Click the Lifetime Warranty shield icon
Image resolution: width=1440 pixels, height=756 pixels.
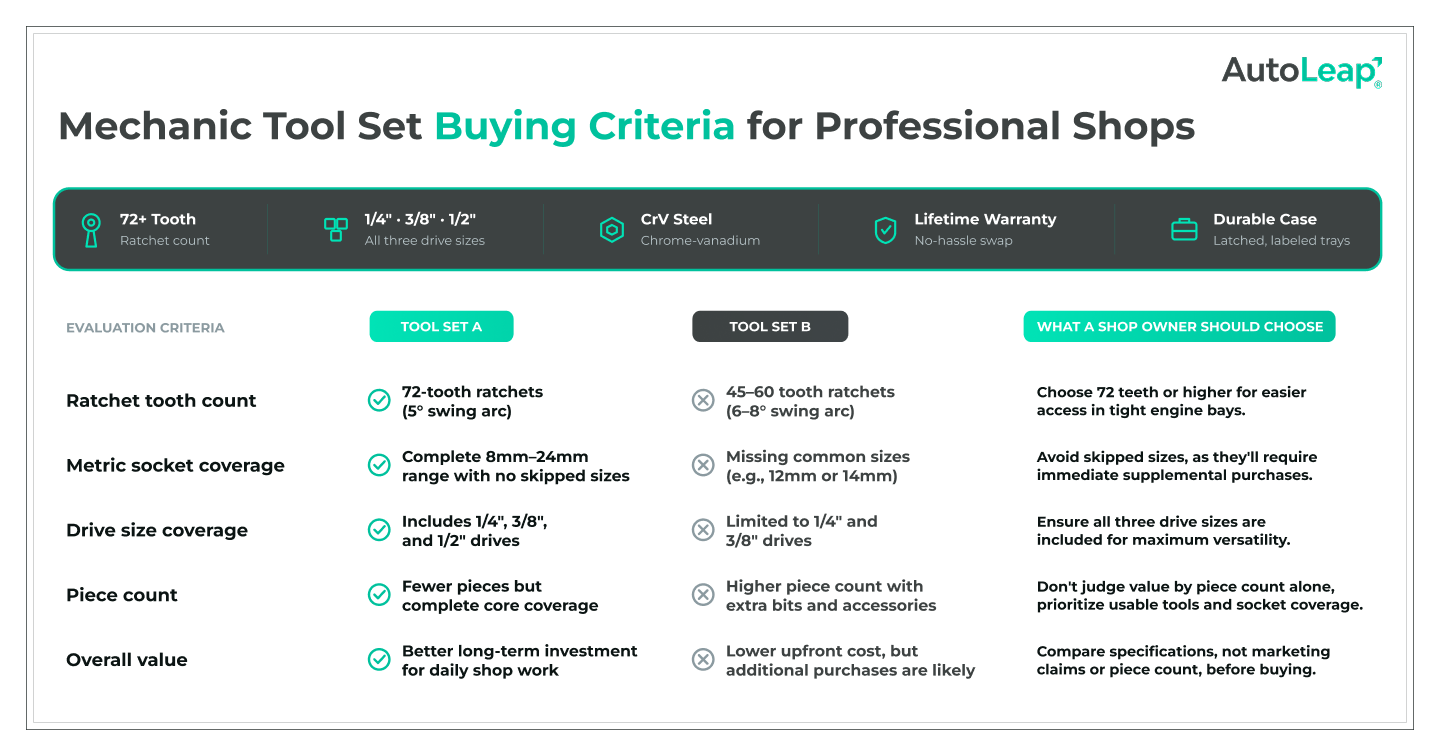click(x=885, y=230)
